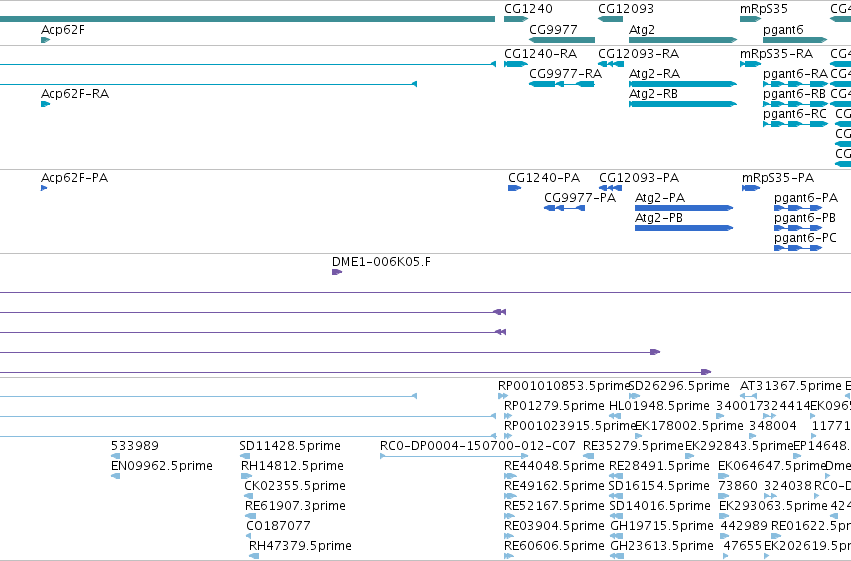Select the RH14812.5prime EST label
This screenshot has height=561, width=851.
(292, 466)
